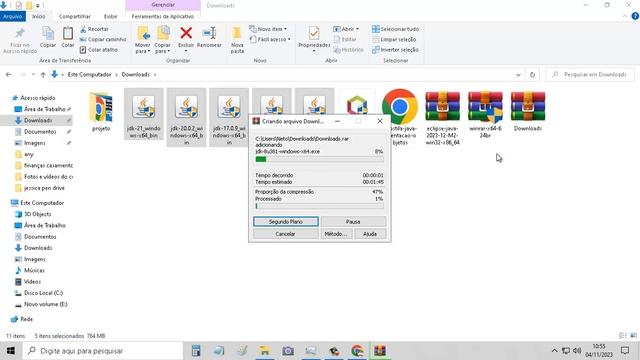Open the Abrir dropdown in ribbon

pos(346,29)
